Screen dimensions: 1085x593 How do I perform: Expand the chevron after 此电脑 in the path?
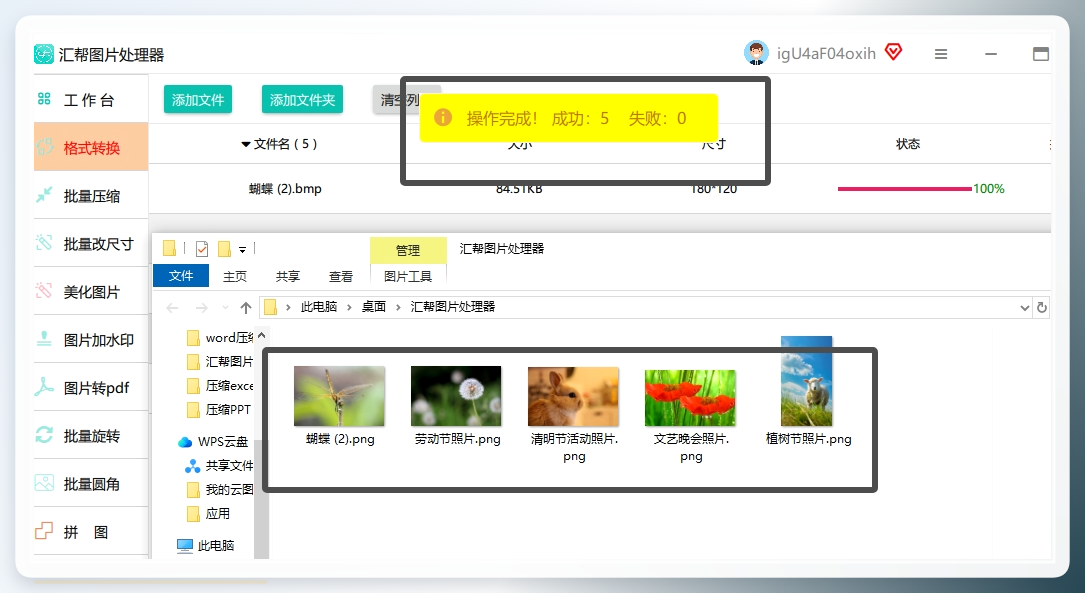tap(349, 307)
